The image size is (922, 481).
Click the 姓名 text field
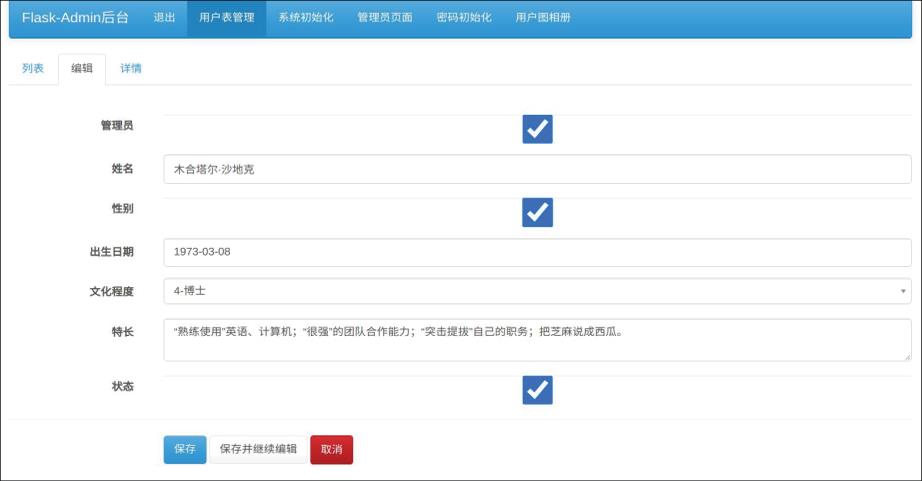tap(537, 169)
